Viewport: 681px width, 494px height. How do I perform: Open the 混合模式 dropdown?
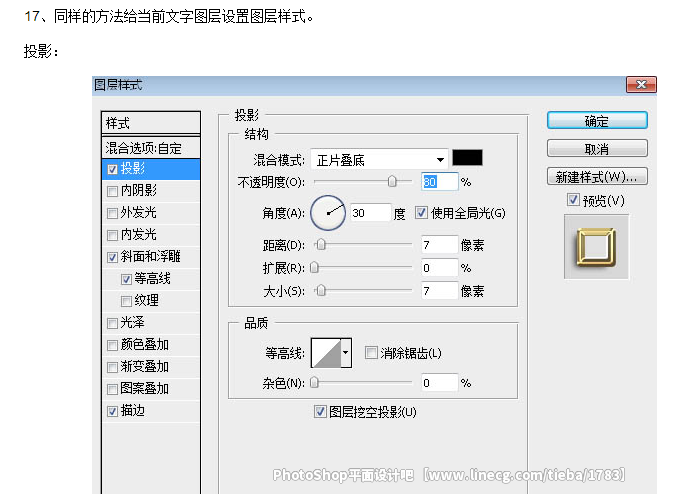379,159
